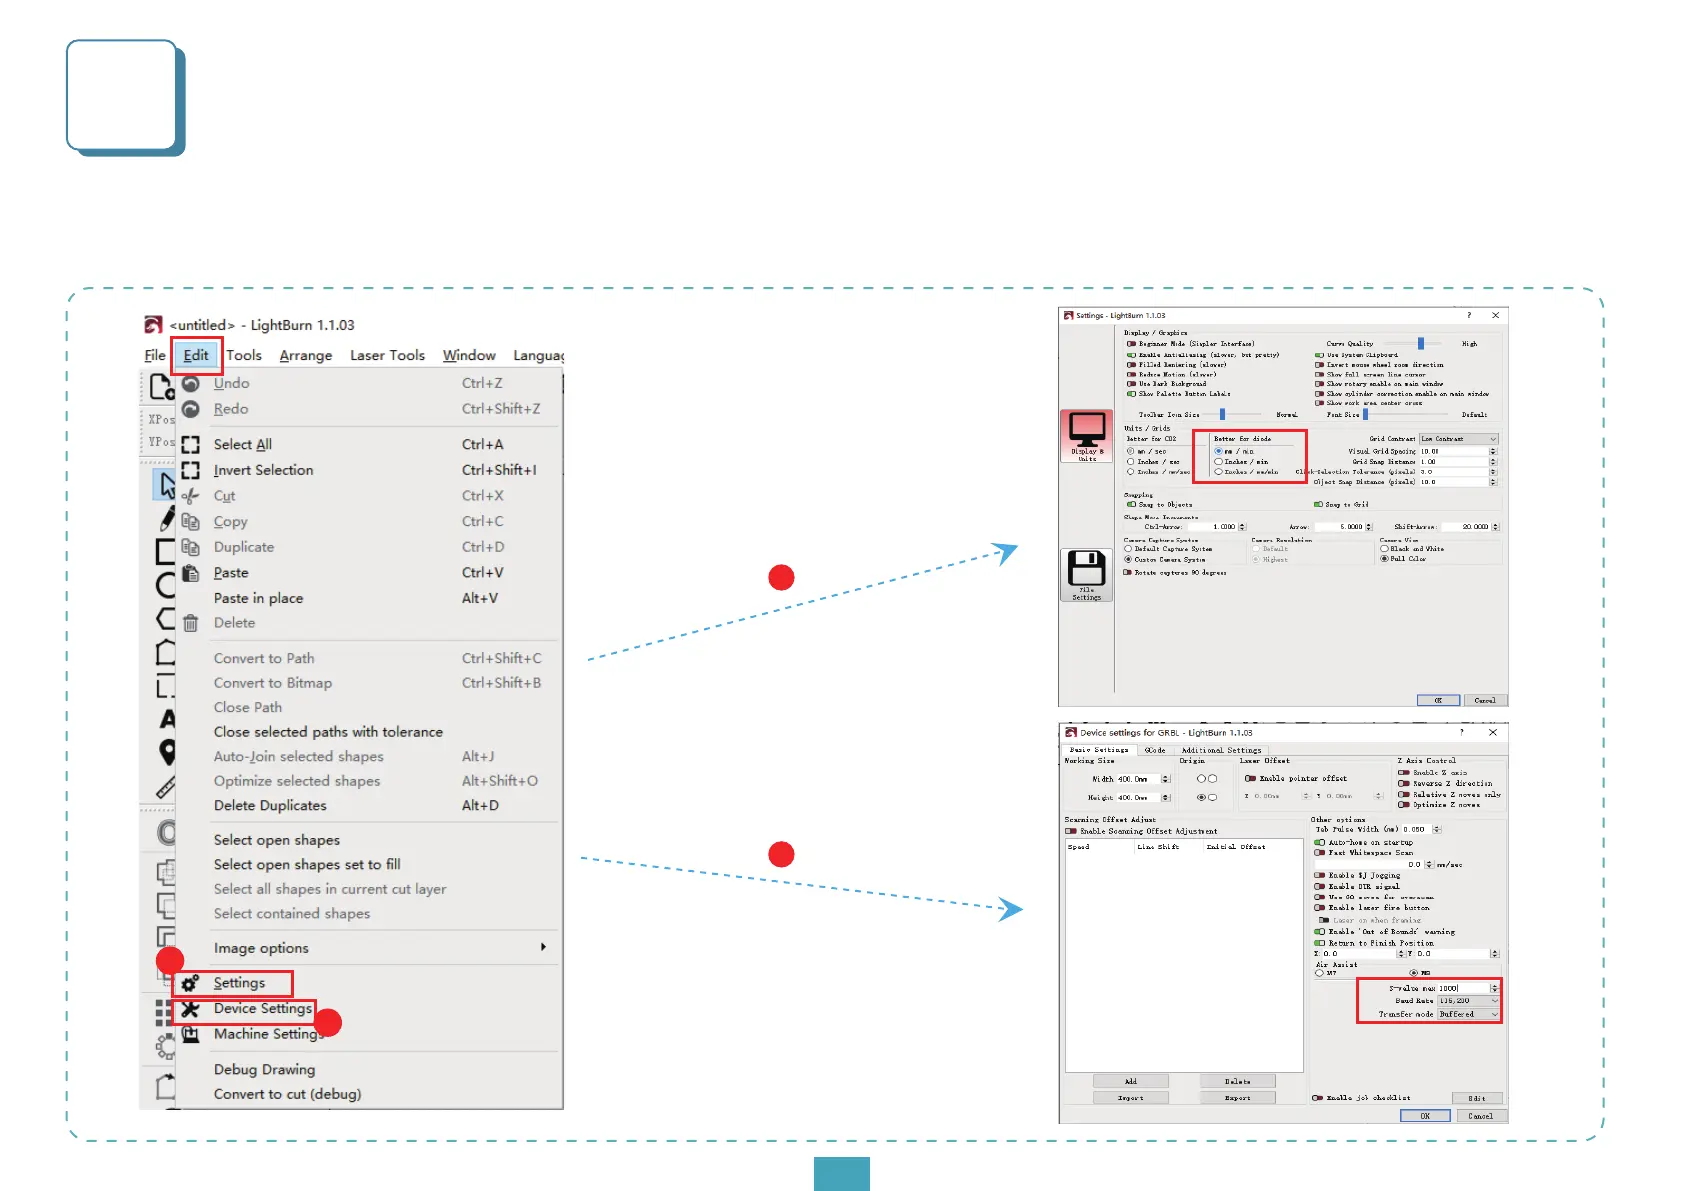Choose Device Settings from the Edit menu
Screen dimensions: 1684x1191
tap(263, 1009)
